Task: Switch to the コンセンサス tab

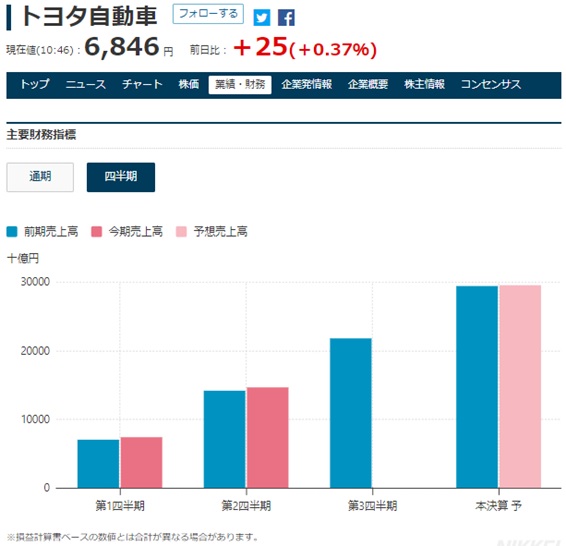Action: [491, 84]
